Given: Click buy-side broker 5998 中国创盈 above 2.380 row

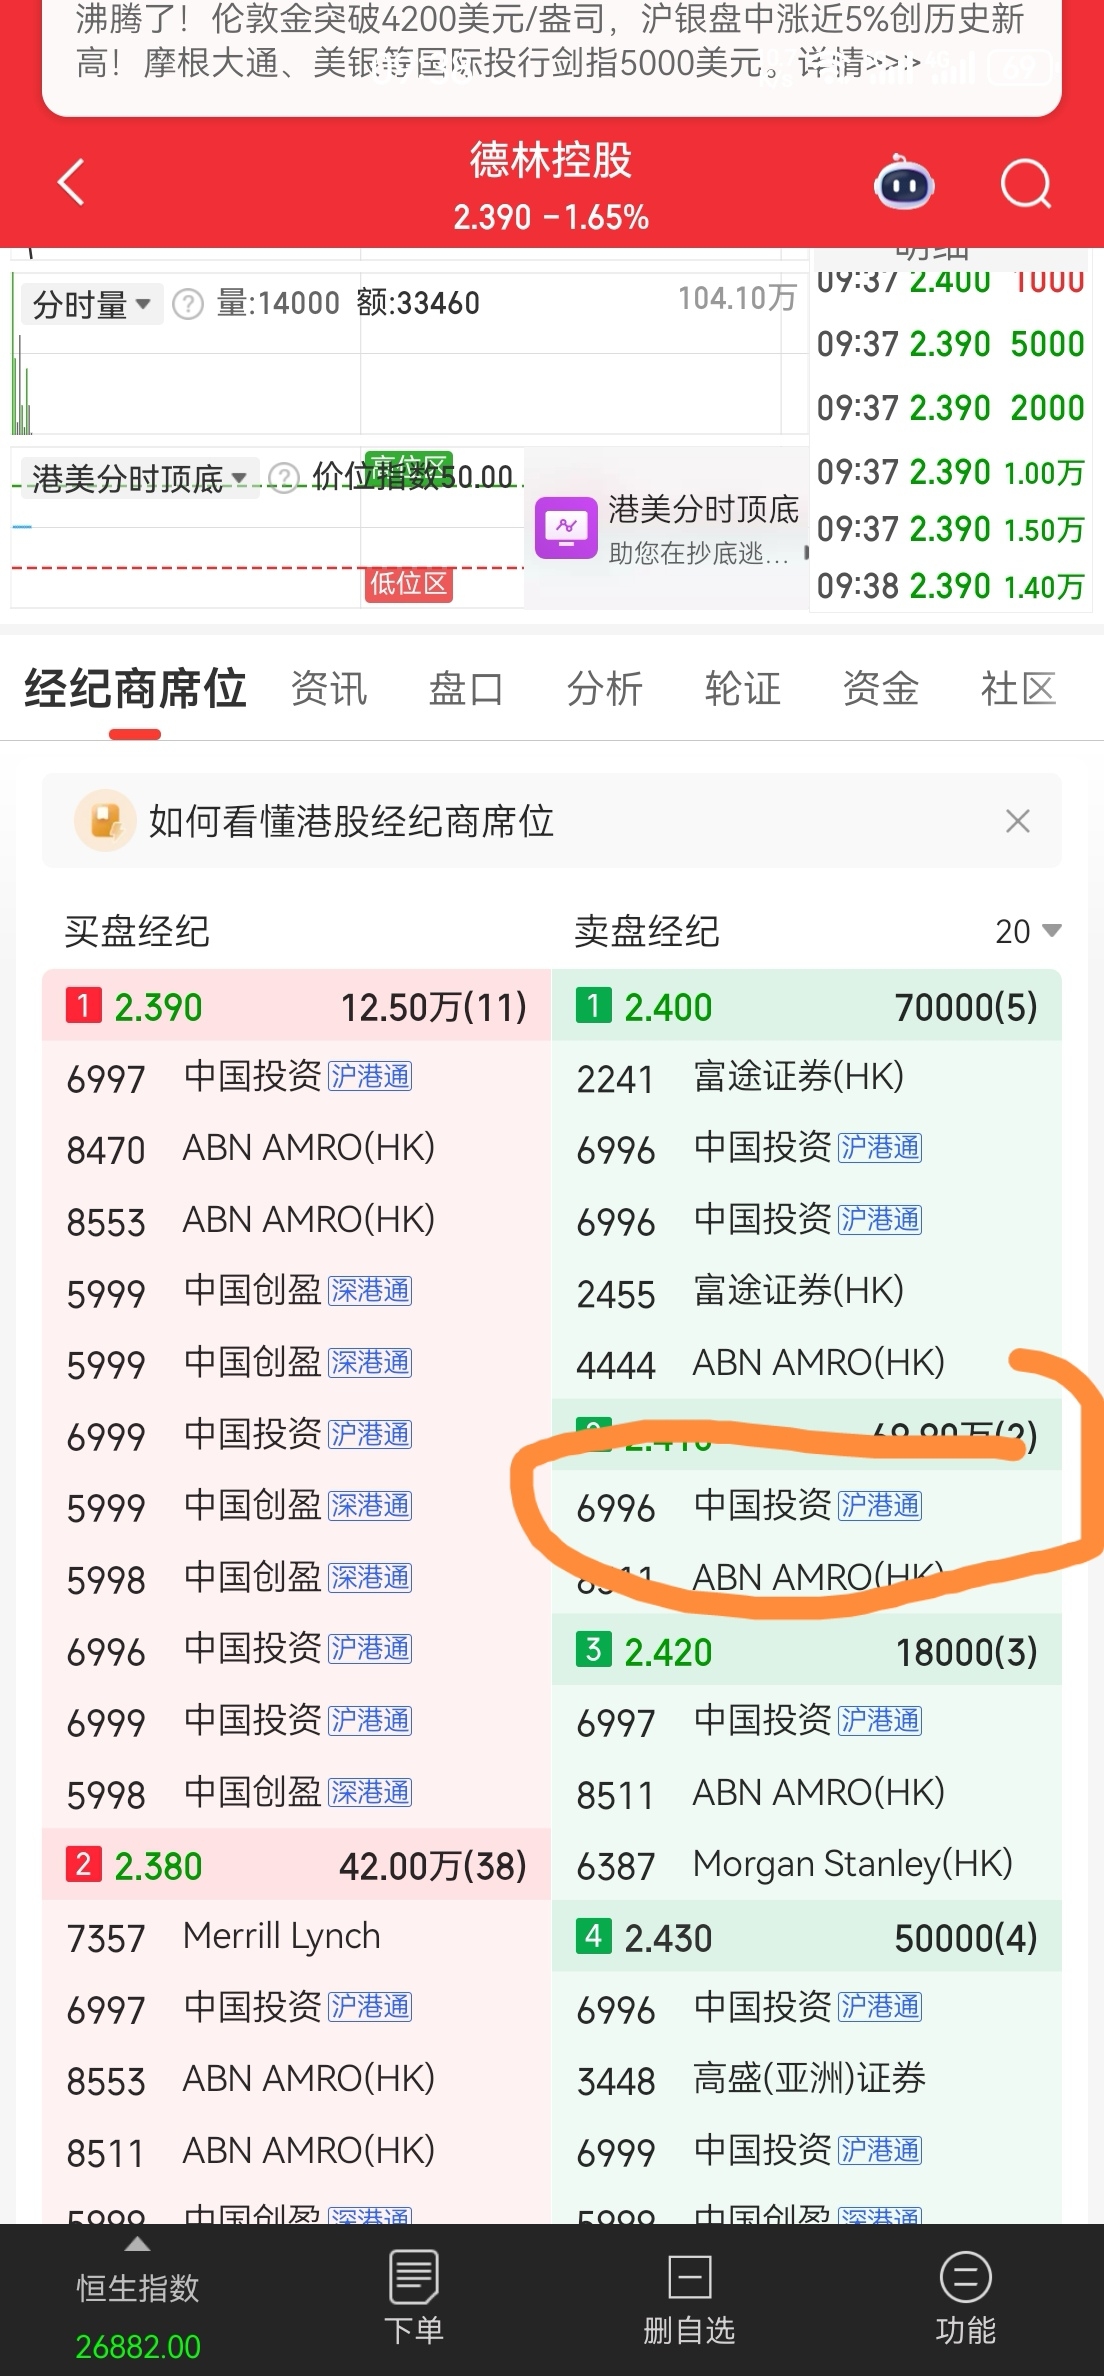Looking at the screenshot, I should [x=296, y=1793].
